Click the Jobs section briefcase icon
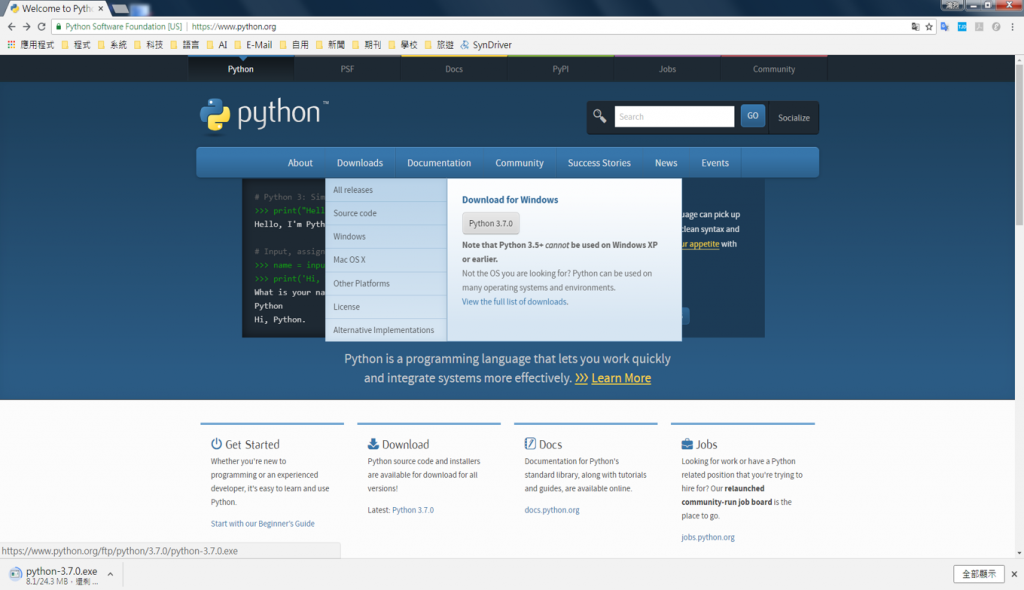Image resolution: width=1024 pixels, height=590 pixels. (687, 444)
